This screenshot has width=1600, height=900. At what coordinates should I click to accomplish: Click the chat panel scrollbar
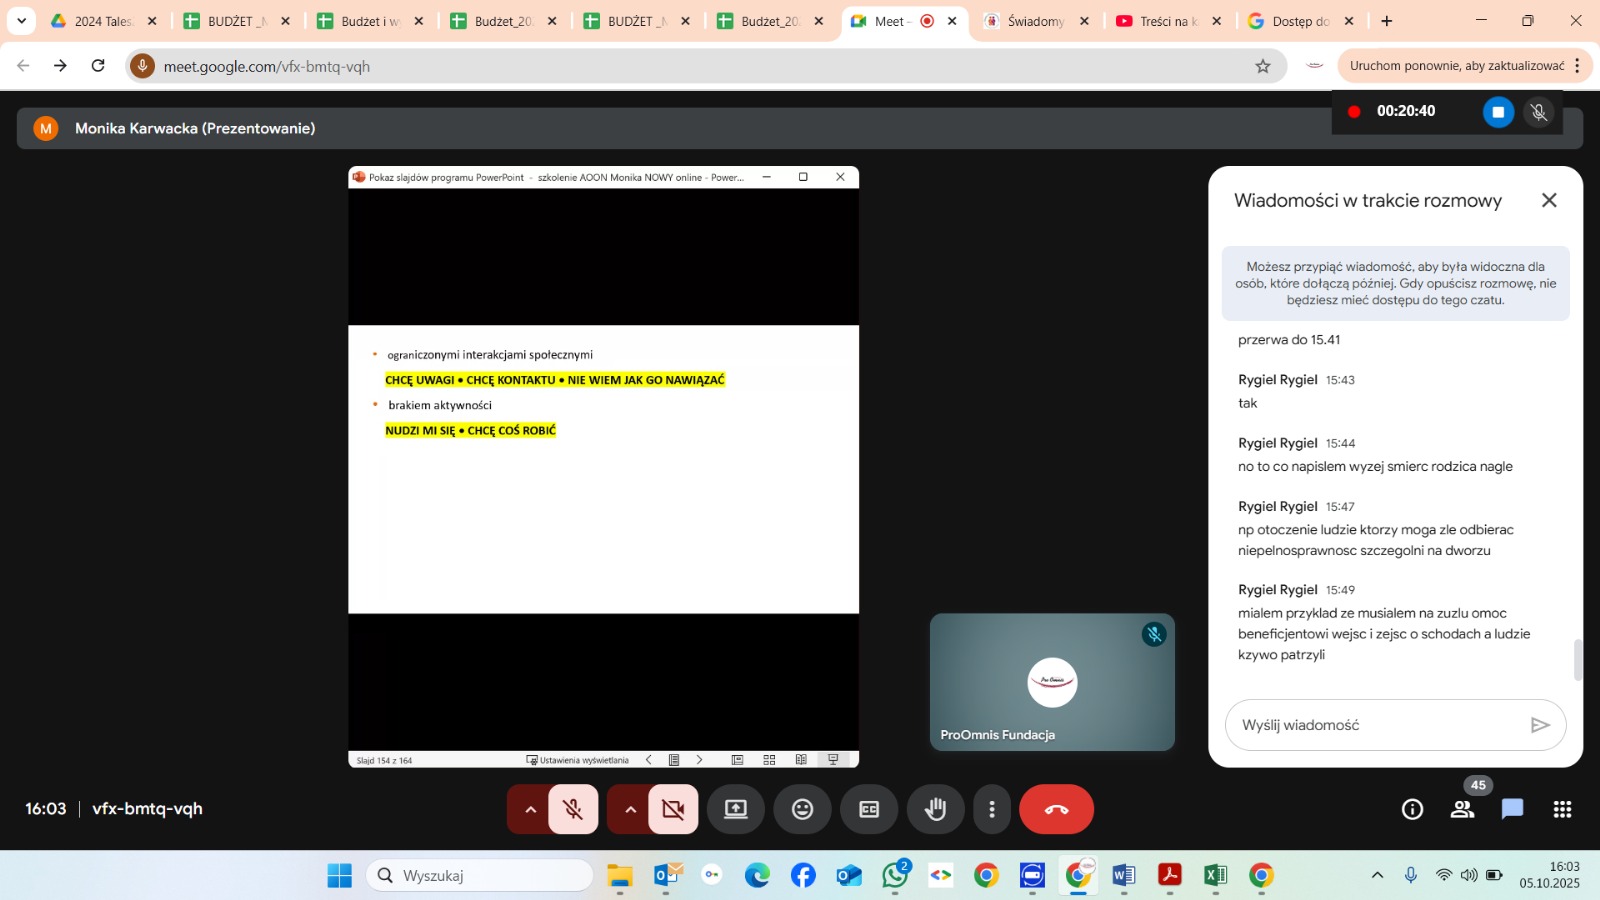[1578, 660]
